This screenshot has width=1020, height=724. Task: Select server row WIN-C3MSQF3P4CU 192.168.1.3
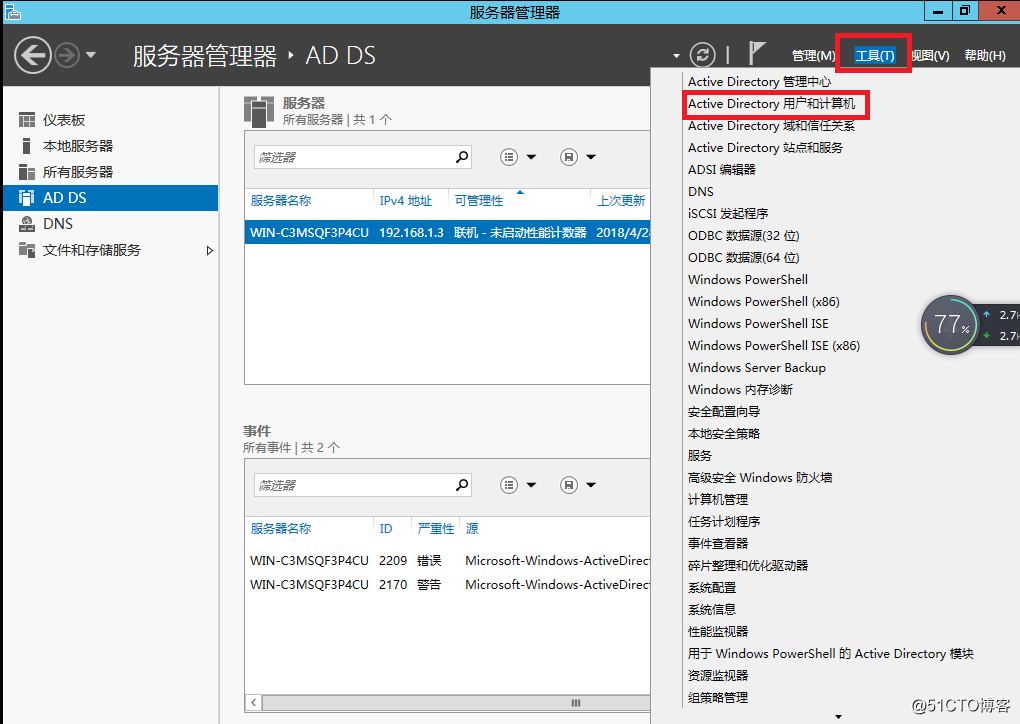tap(448, 232)
